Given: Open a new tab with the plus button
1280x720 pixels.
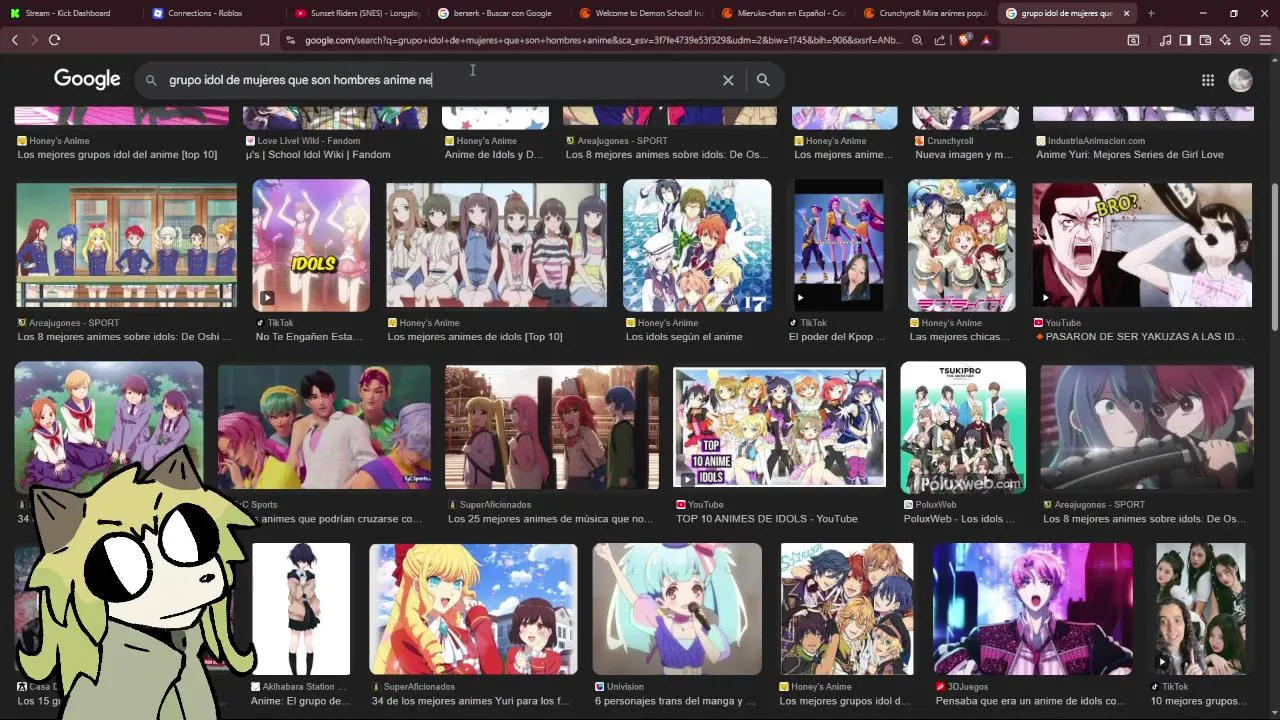Looking at the screenshot, I should [x=1151, y=13].
